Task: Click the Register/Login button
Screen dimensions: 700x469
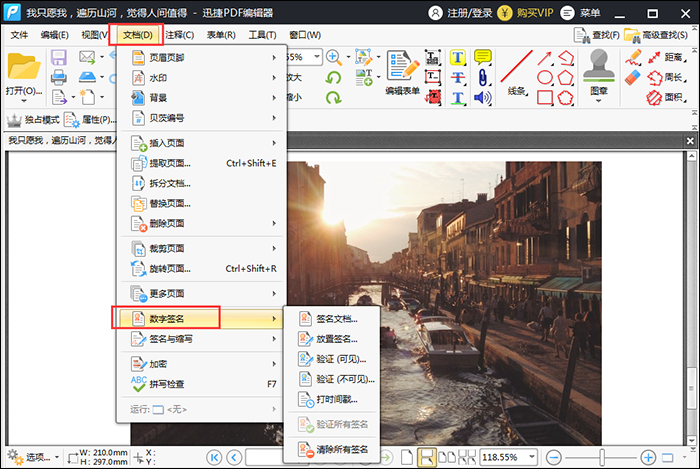Action: tap(460, 13)
